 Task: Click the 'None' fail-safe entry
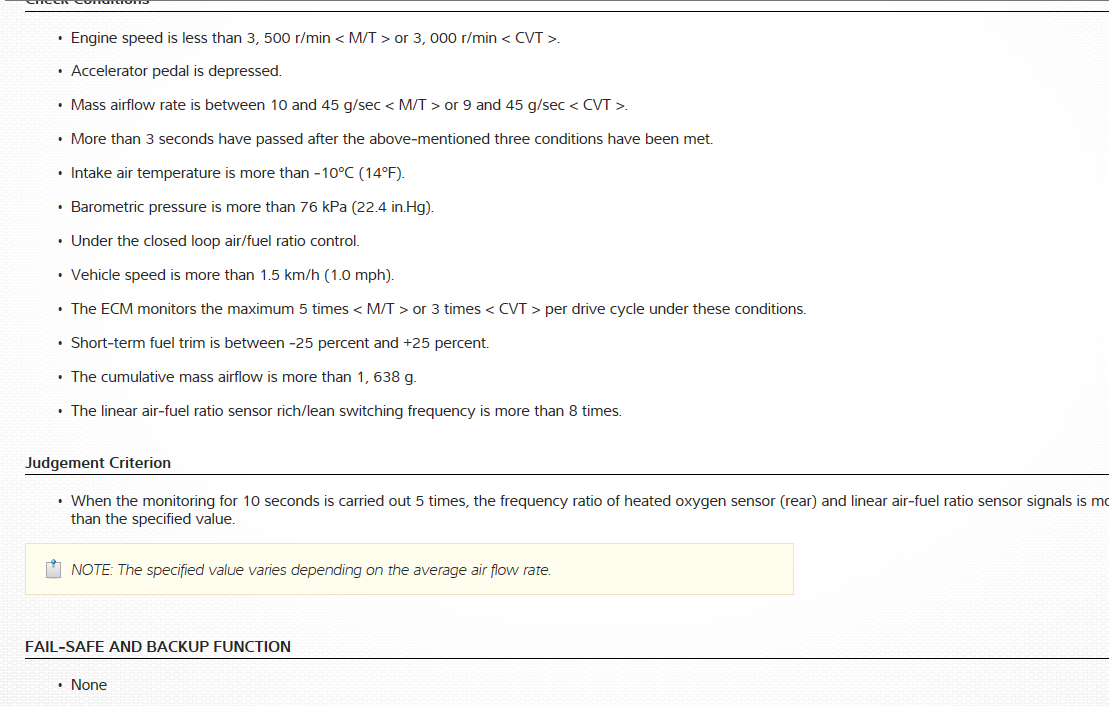click(x=89, y=685)
